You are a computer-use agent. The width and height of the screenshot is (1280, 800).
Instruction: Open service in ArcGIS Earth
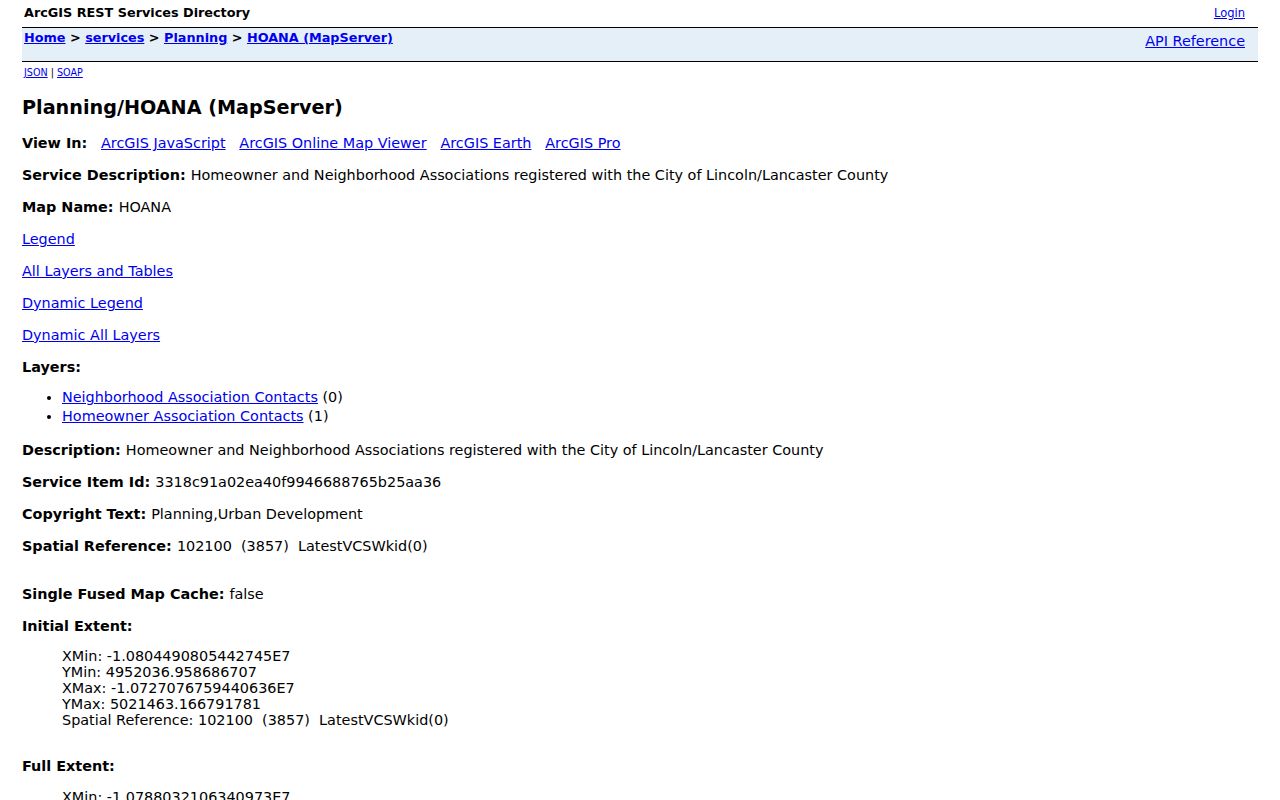click(486, 143)
